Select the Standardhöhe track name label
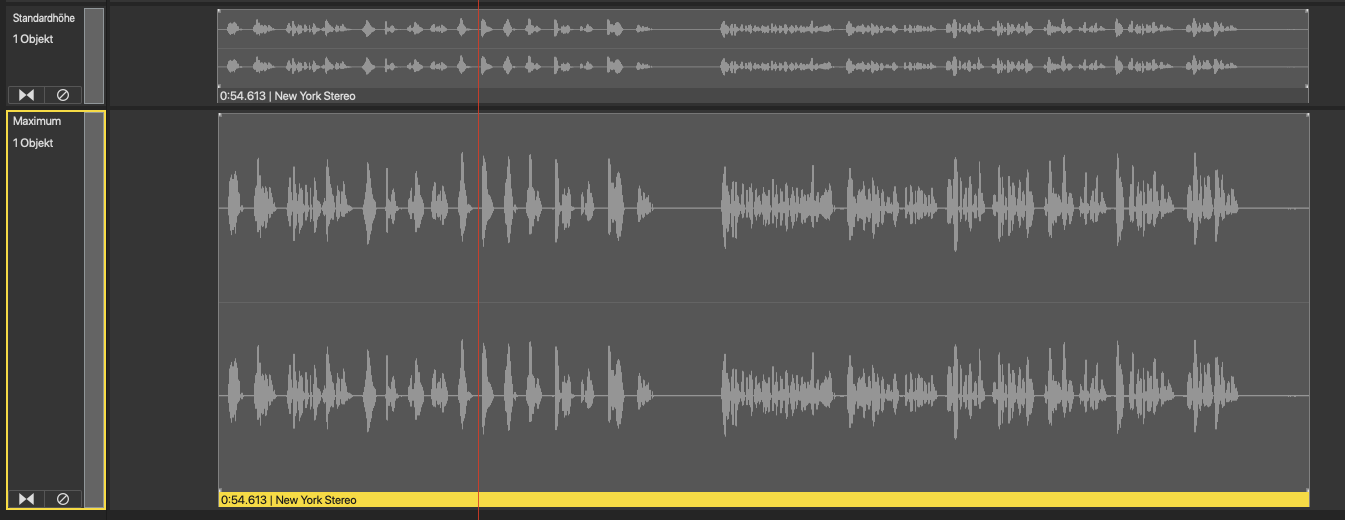 (x=43, y=18)
